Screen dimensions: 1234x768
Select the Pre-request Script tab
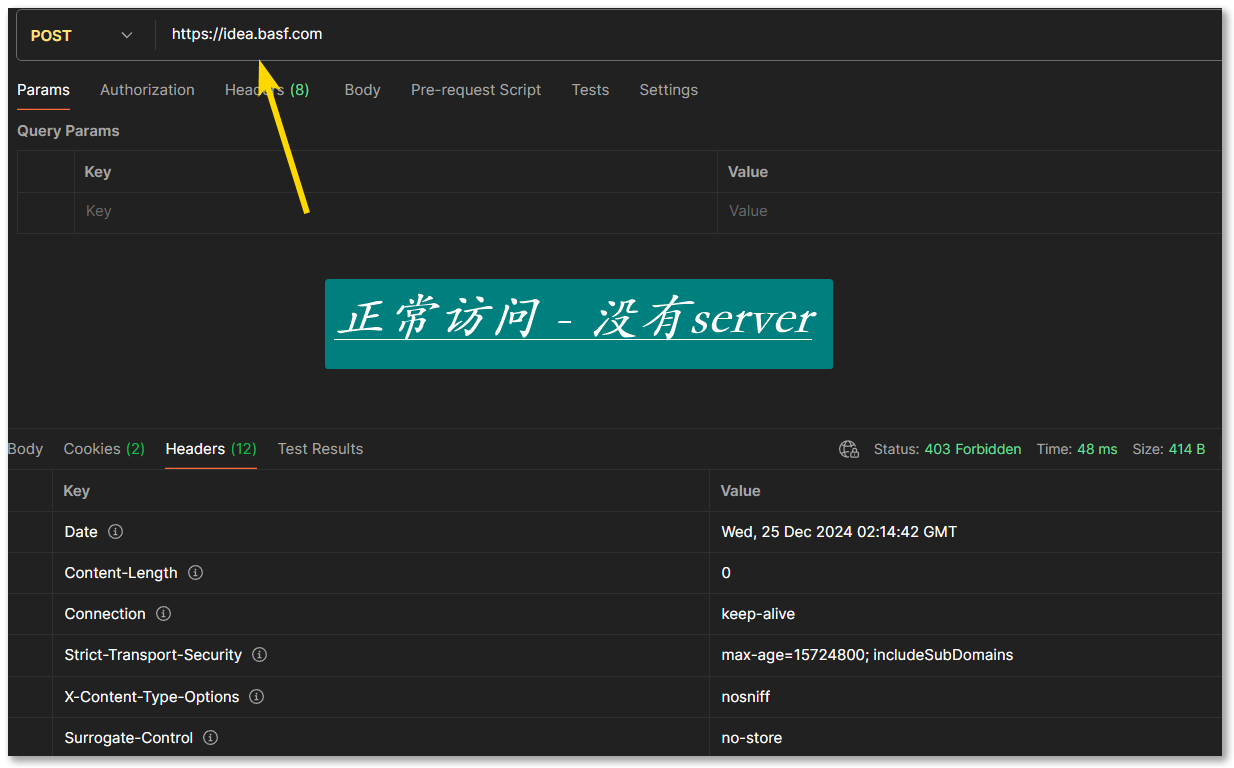[x=475, y=90]
